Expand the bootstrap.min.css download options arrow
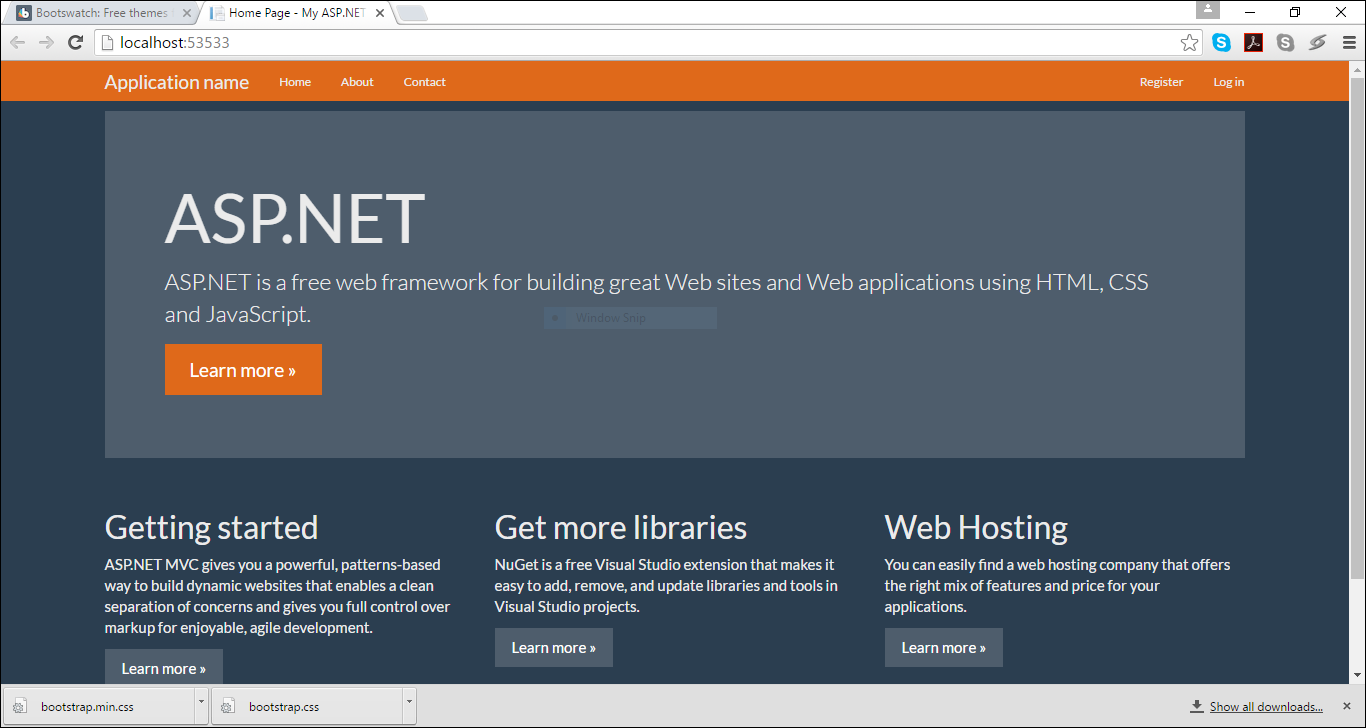 [201, 706]
